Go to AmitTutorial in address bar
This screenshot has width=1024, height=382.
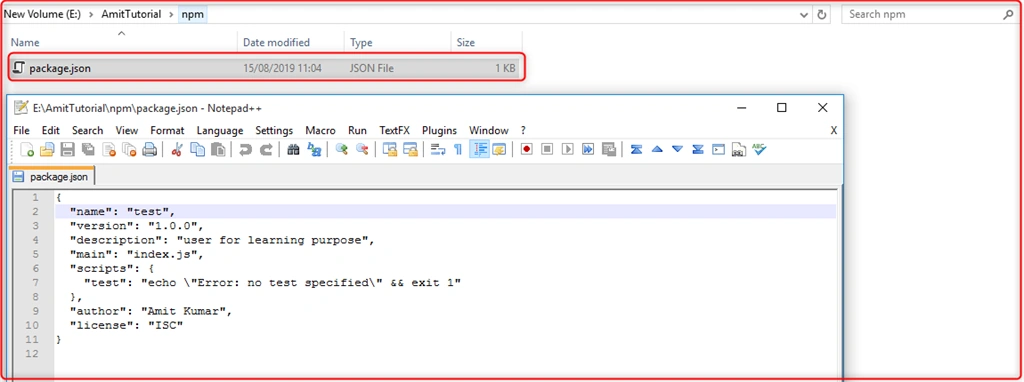pos(131,14)
